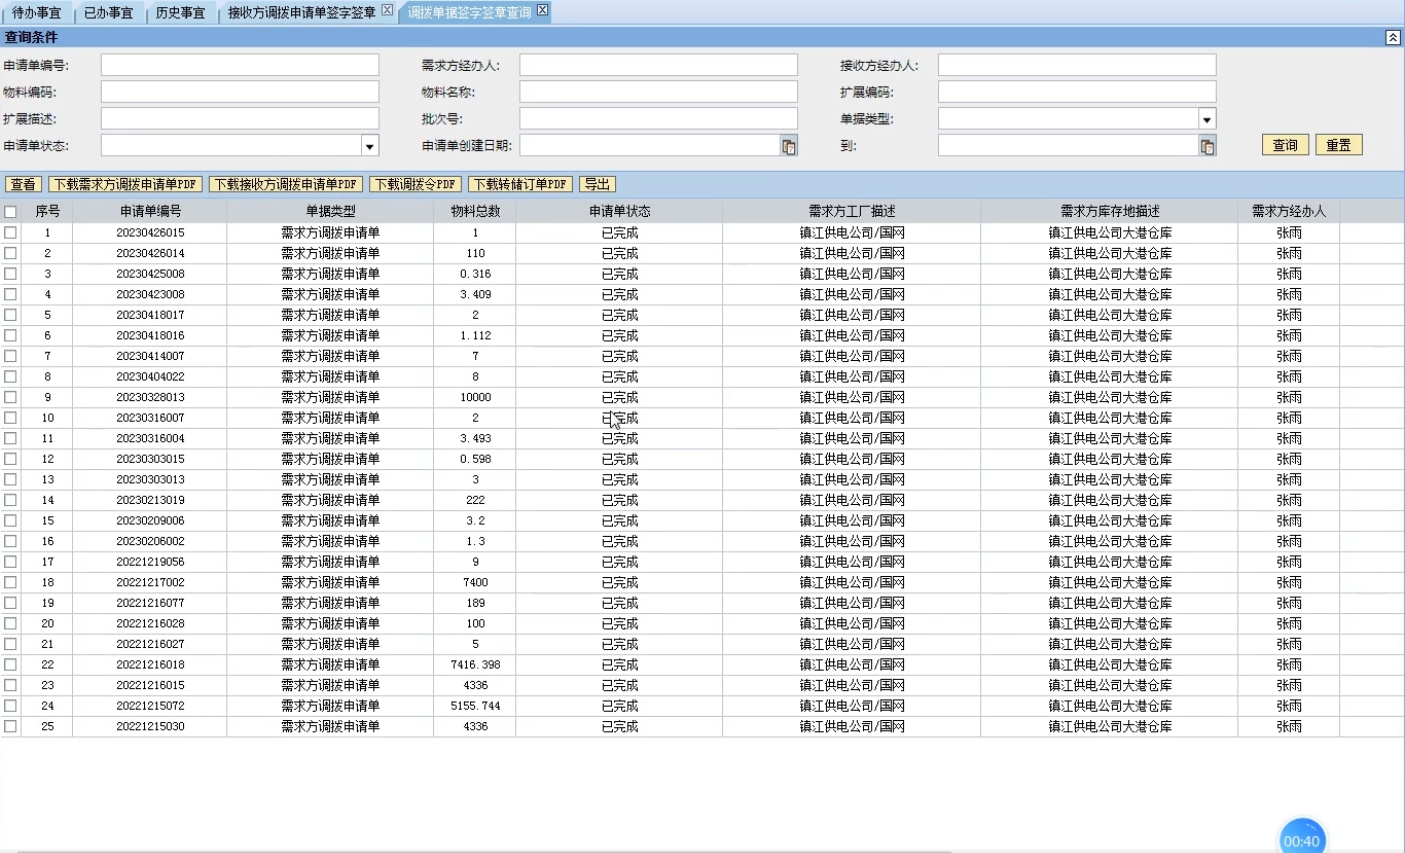This screenshot has height=853, width=1405.
Task: Open the 单据类型 dropdown list
Action: coord(1206,119)
